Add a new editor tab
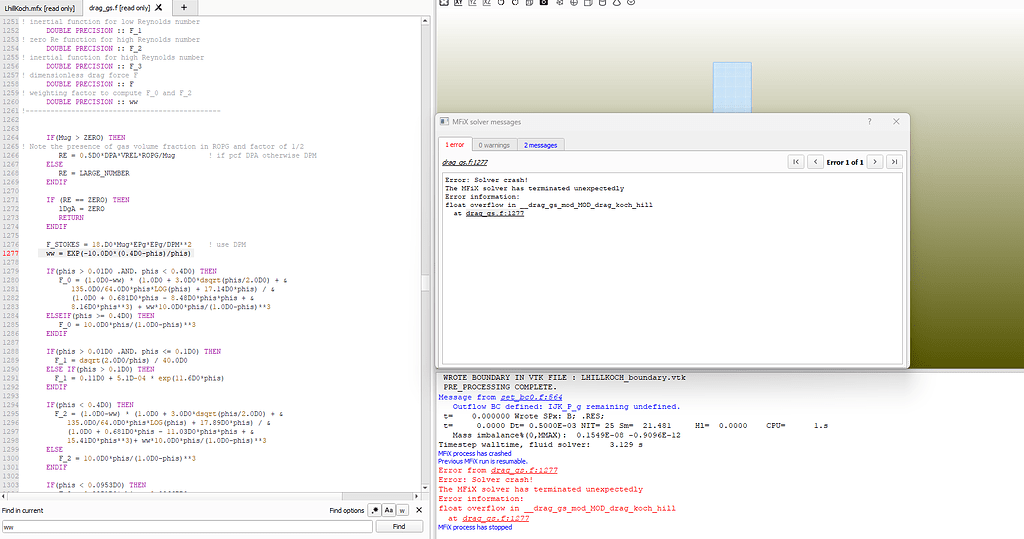 click(183, 7)
